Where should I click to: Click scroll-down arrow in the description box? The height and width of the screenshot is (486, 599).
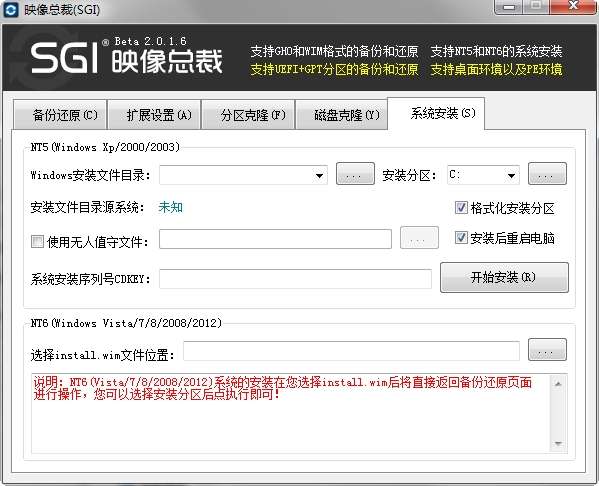(x=558, y=444)
